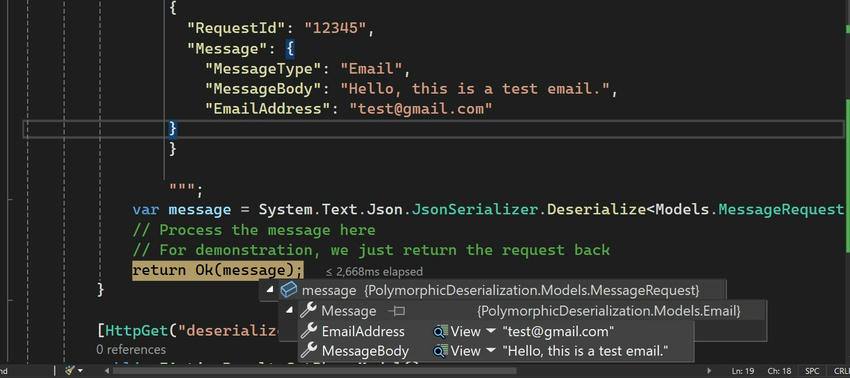Viewport: 850px width, 378px height.
Task: Click the horizontal scrollbar thumb
Action: pyautogui.click(x=314, y=371)
